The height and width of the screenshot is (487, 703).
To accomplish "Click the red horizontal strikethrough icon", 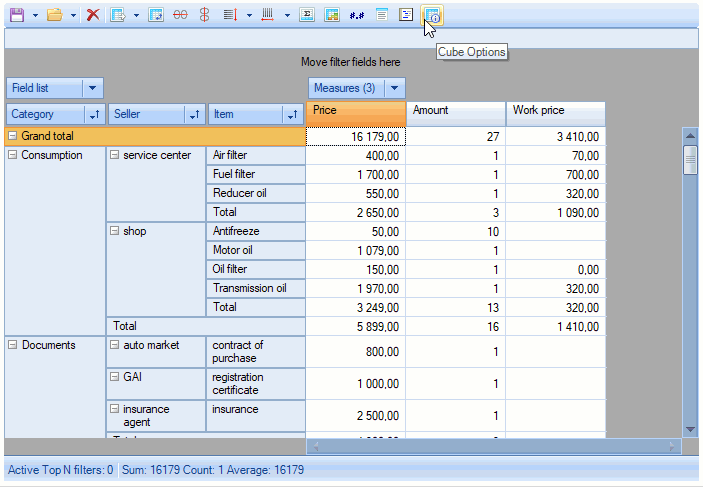I will pos(180,15).
